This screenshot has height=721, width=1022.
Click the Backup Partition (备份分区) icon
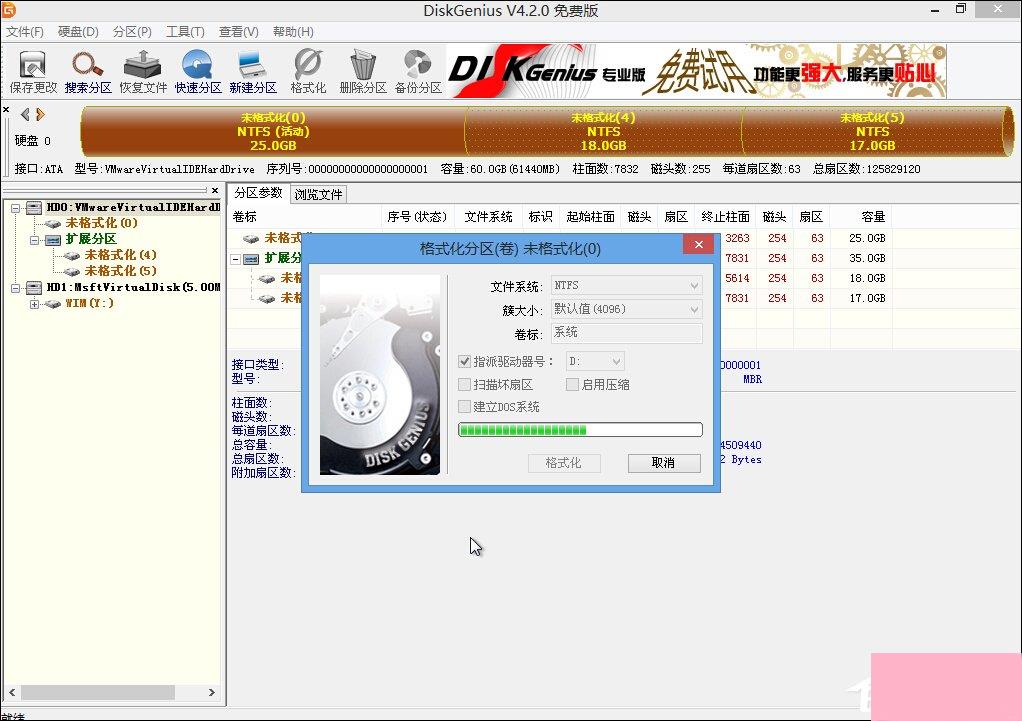coord(418,72)
